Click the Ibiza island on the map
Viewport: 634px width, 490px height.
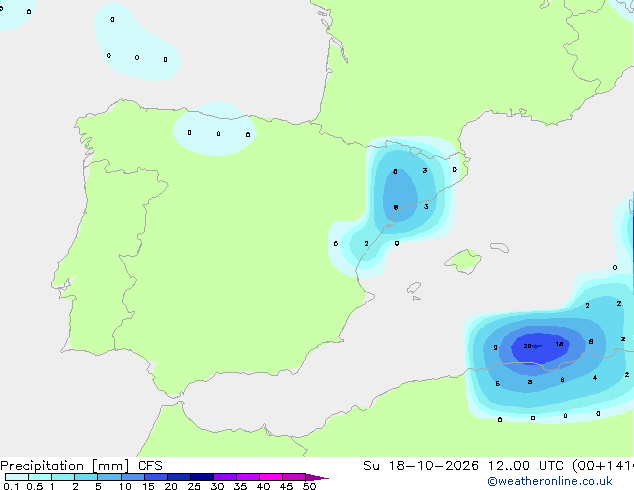click(x=414, y=288)
